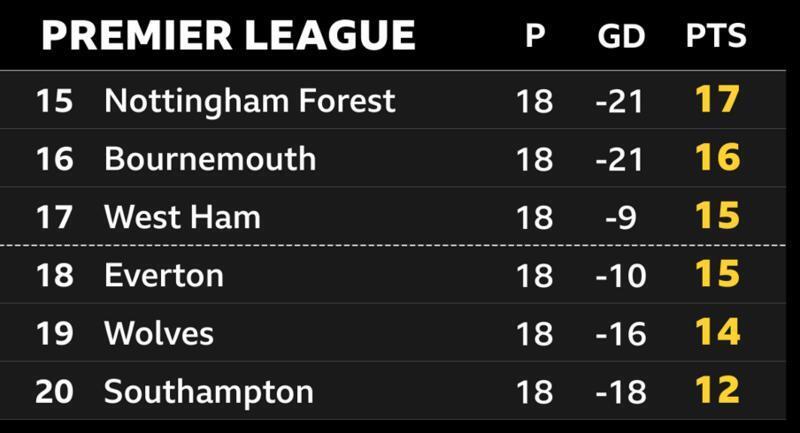
Task: Click Wolves' 14 points value
Action: [716, 332]
